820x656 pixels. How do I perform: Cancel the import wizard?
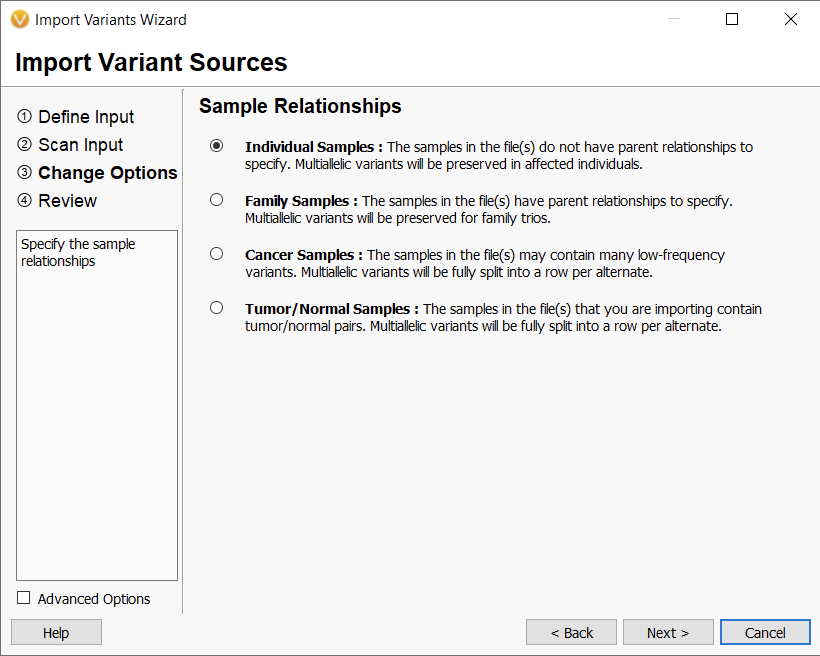pyautogui.click(x=765, y=632)
